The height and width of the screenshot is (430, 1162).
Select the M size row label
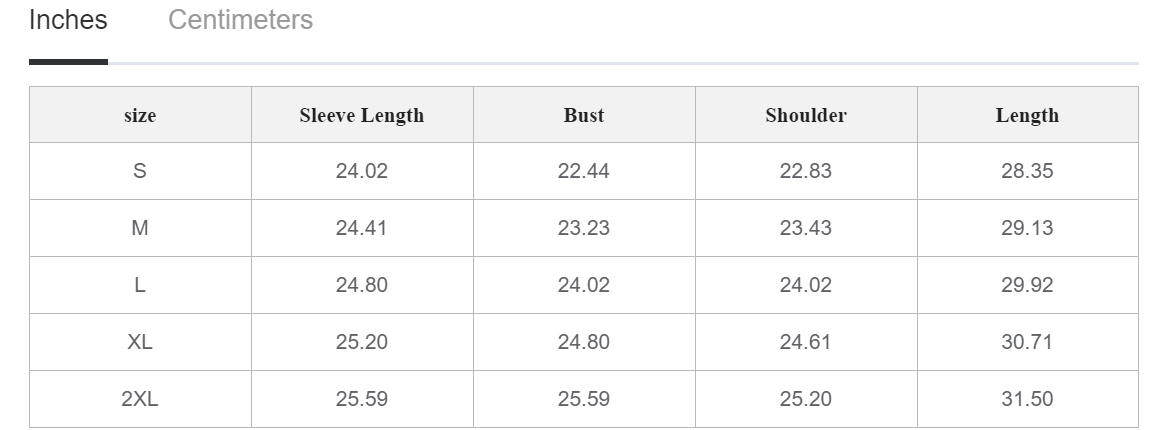pos(140,228)
